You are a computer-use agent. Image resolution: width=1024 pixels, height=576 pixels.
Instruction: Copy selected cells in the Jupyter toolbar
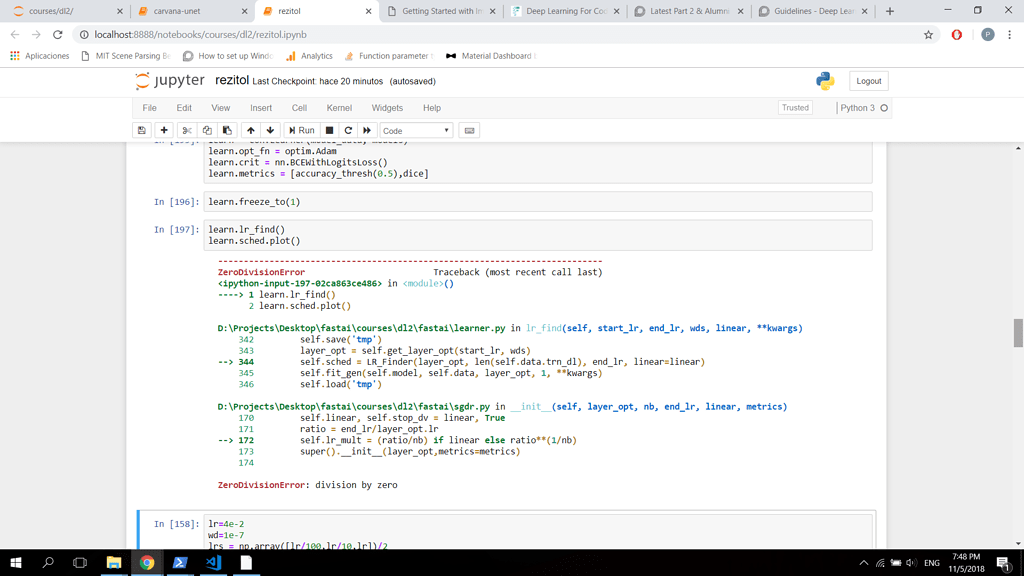[207, 130]
